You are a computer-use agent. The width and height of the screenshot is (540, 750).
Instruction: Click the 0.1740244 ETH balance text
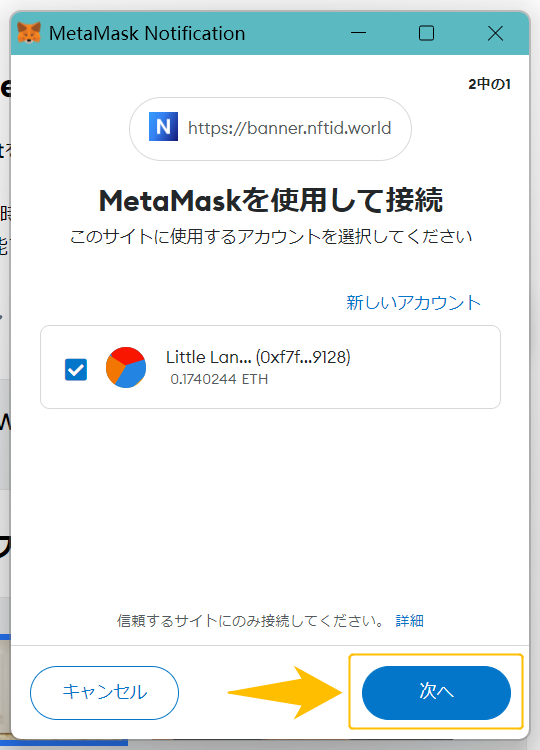tap(219, 379)
